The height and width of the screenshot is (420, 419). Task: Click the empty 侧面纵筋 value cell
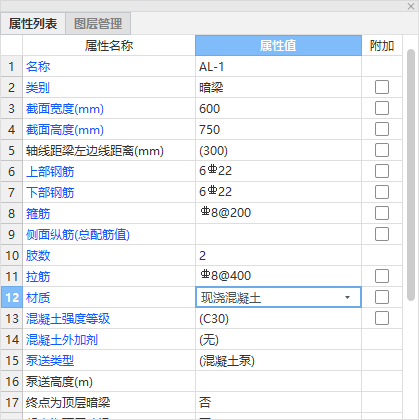278,234
